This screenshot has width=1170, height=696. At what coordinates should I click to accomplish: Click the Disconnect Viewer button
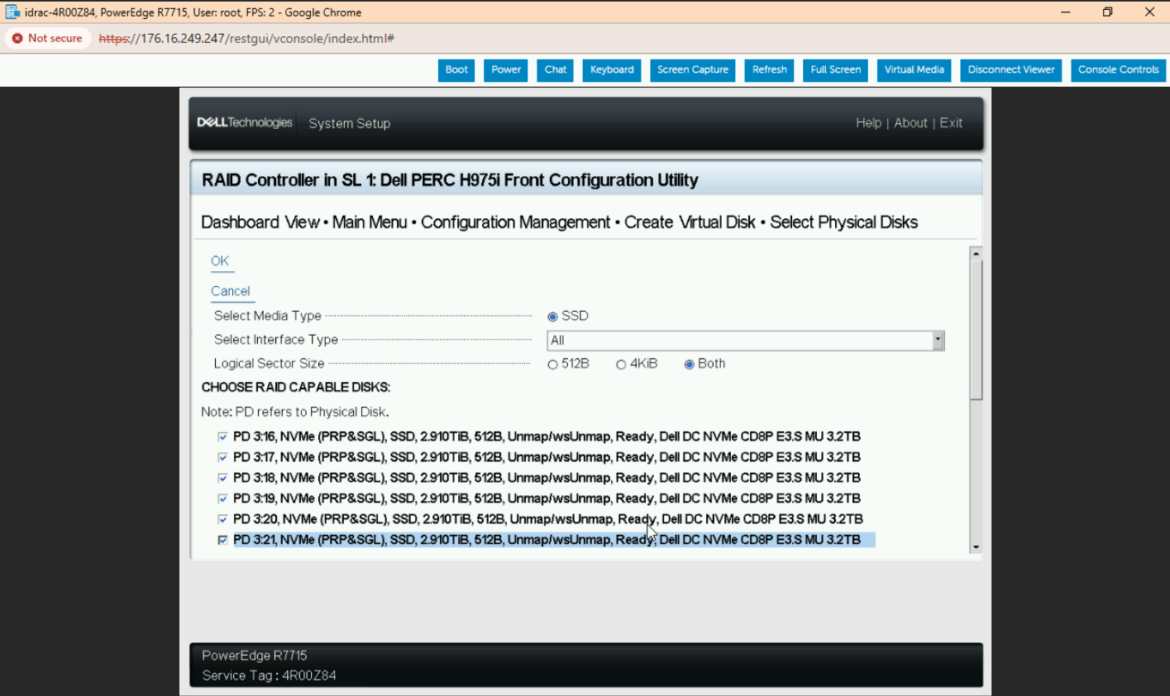1011,70
